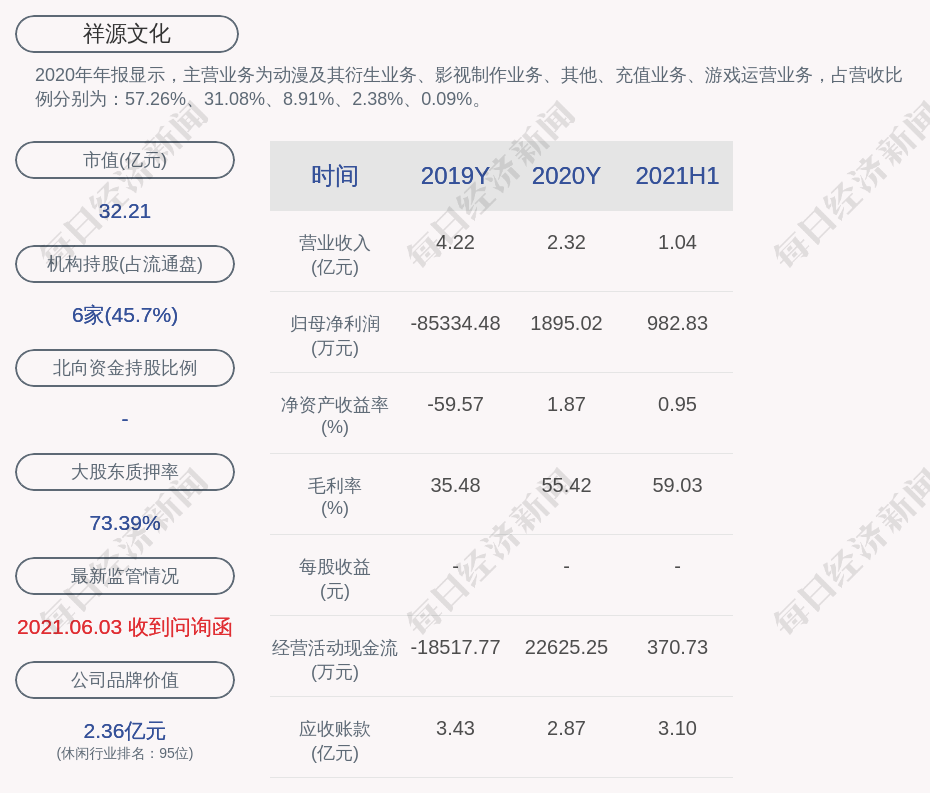Select the cash flow value 370.73
The image size is (930, 793).
click(677, 647)
